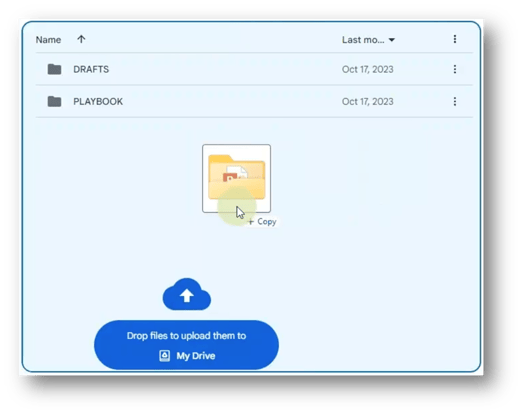This screenshot has width=522, height=414.
Task: Click the DRAFTS folder icon
Action: 54,69
